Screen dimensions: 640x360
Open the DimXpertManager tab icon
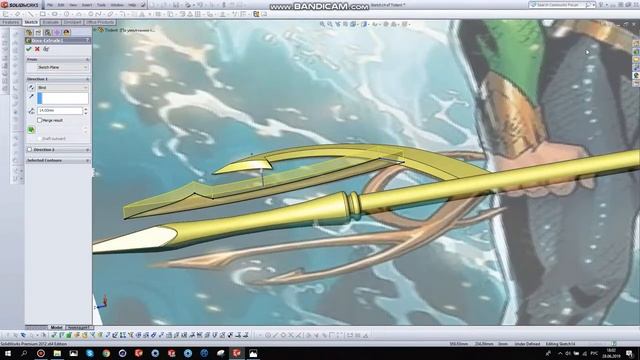(x=57, y=32)
